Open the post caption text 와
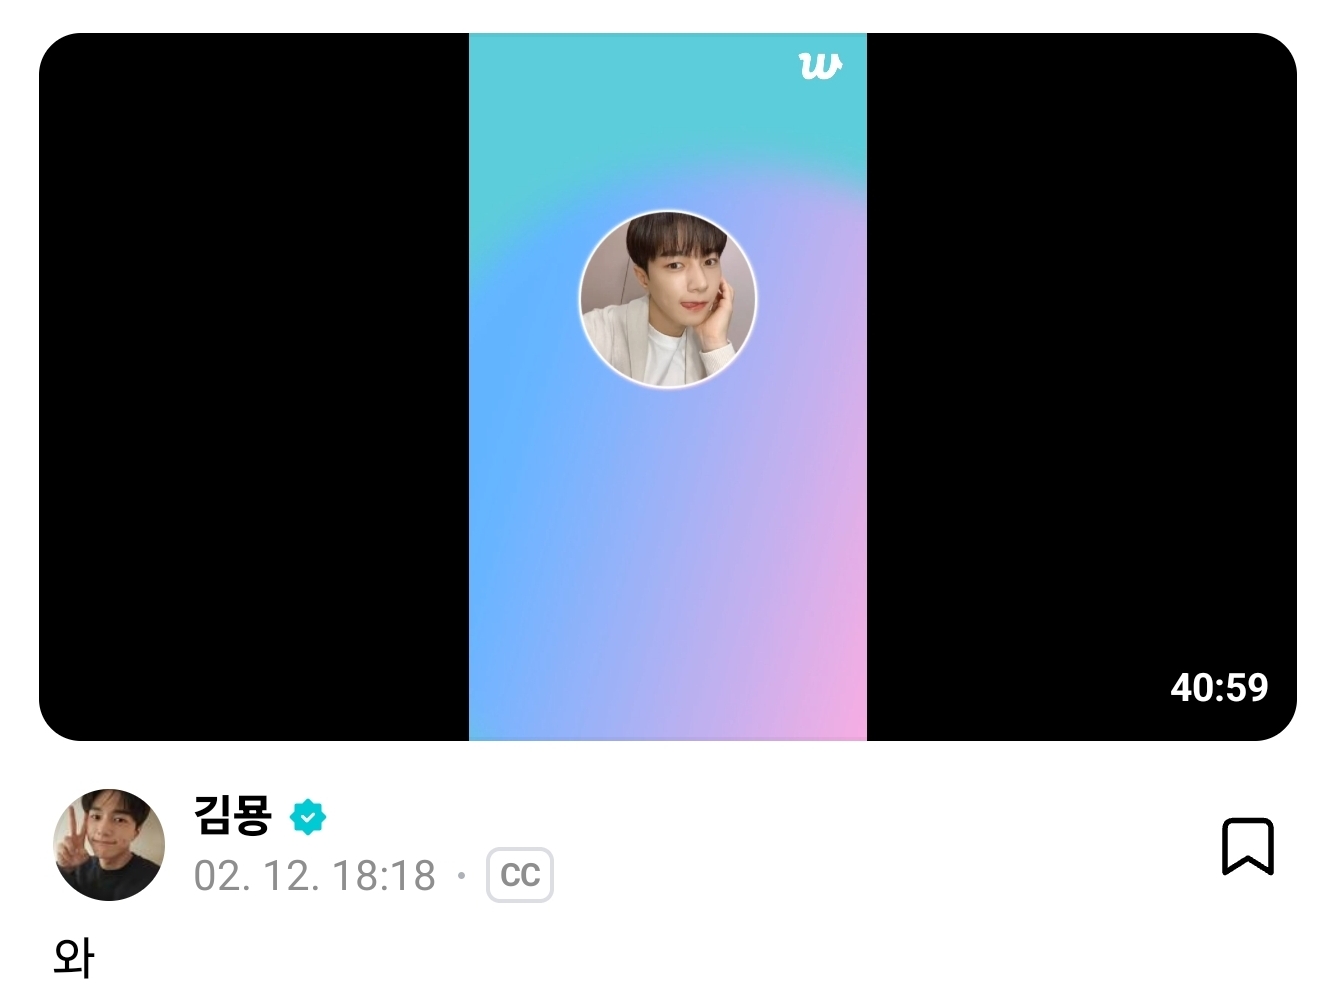 coord(74,957)
